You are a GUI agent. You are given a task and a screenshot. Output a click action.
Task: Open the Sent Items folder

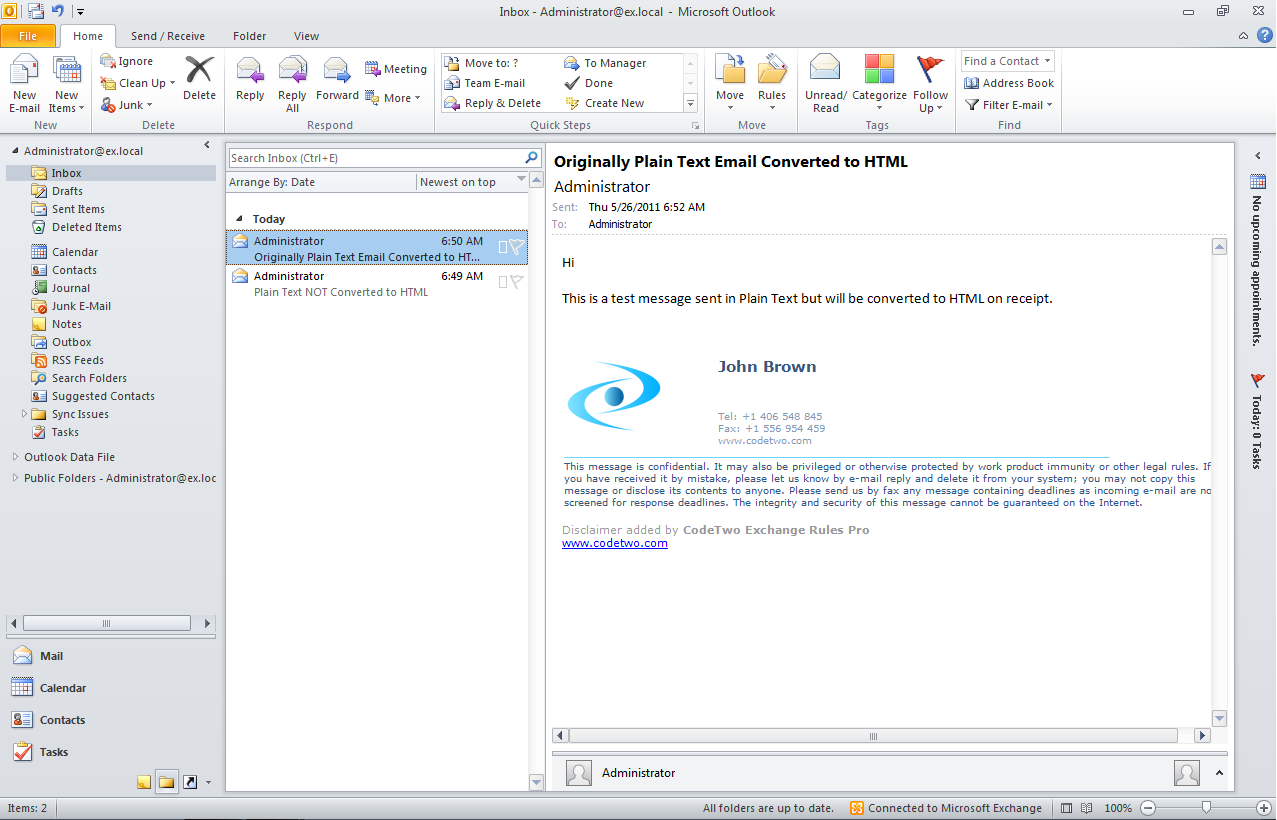[x=78, y=209]
